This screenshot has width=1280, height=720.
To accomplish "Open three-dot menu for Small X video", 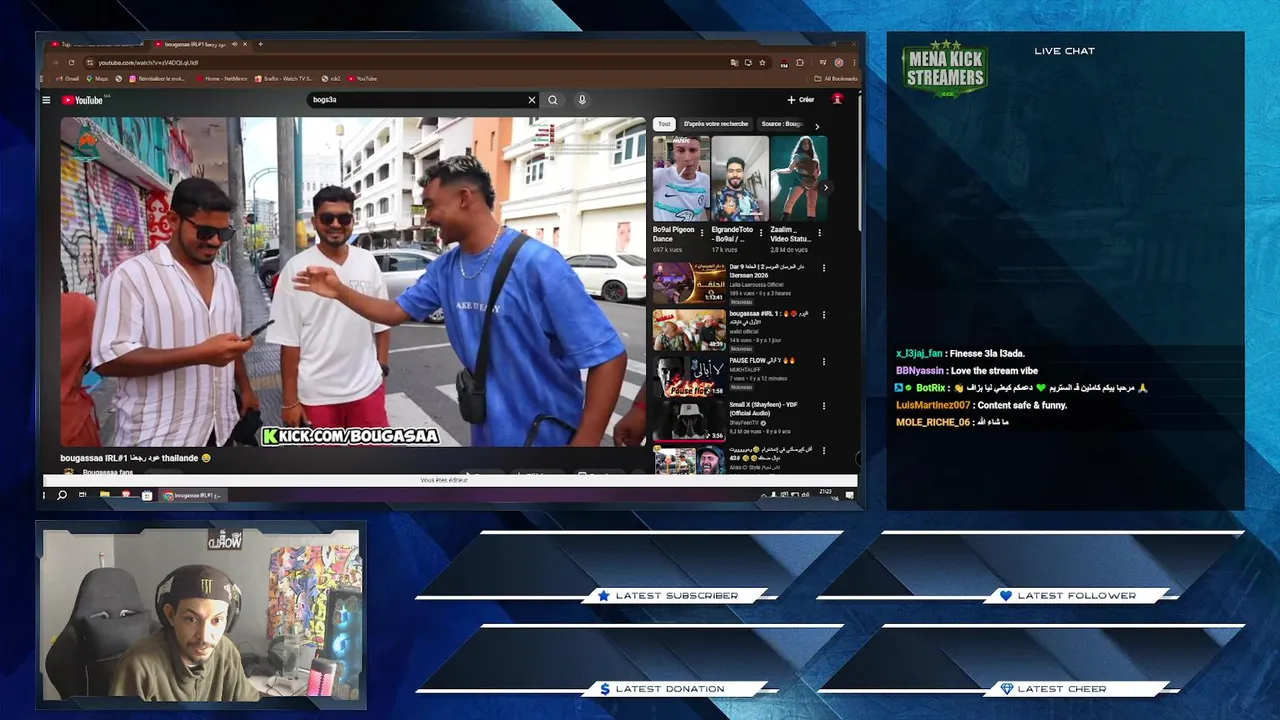I will pyautogui.click(x=824, y=407).
